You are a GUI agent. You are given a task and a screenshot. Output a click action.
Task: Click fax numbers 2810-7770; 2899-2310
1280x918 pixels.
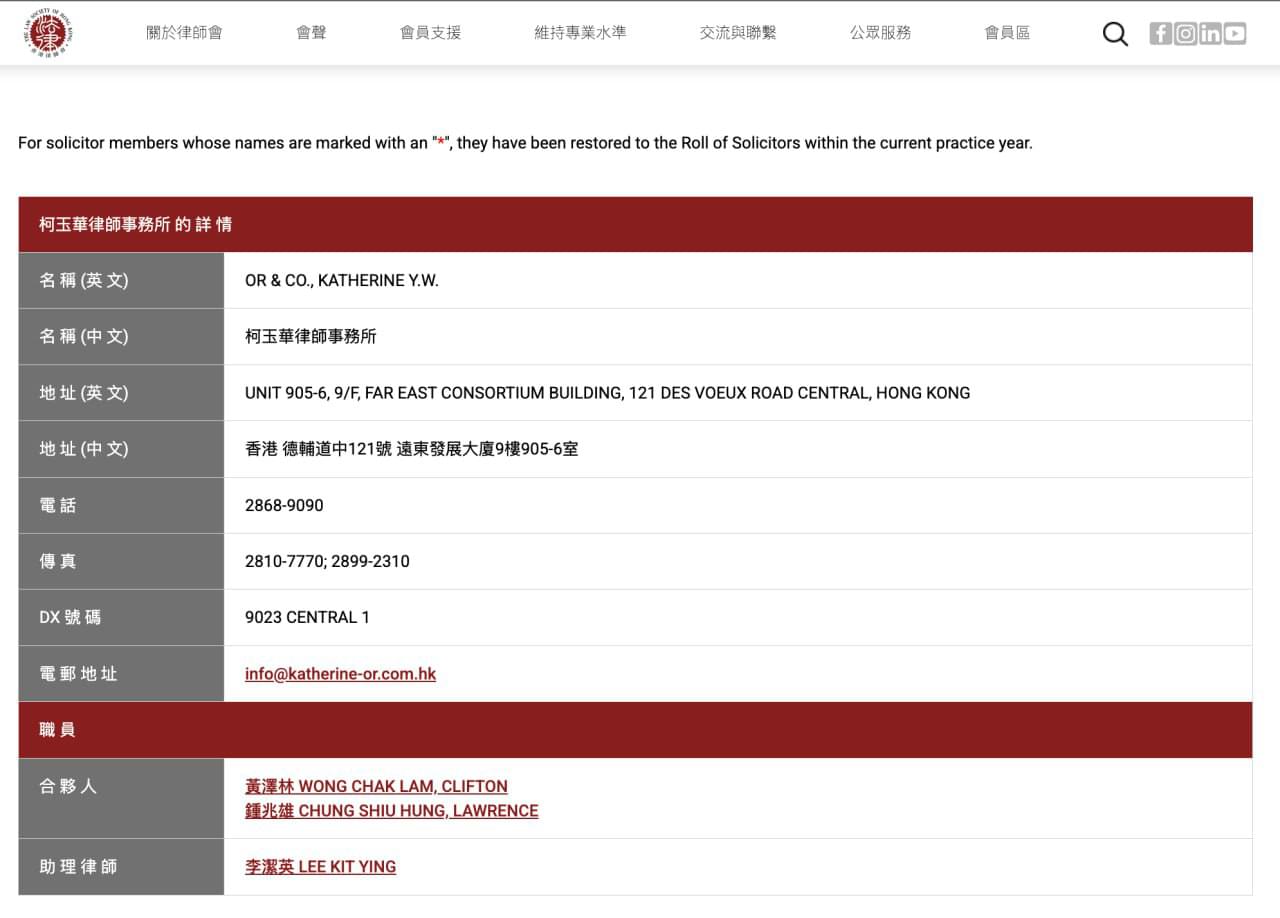327,561
